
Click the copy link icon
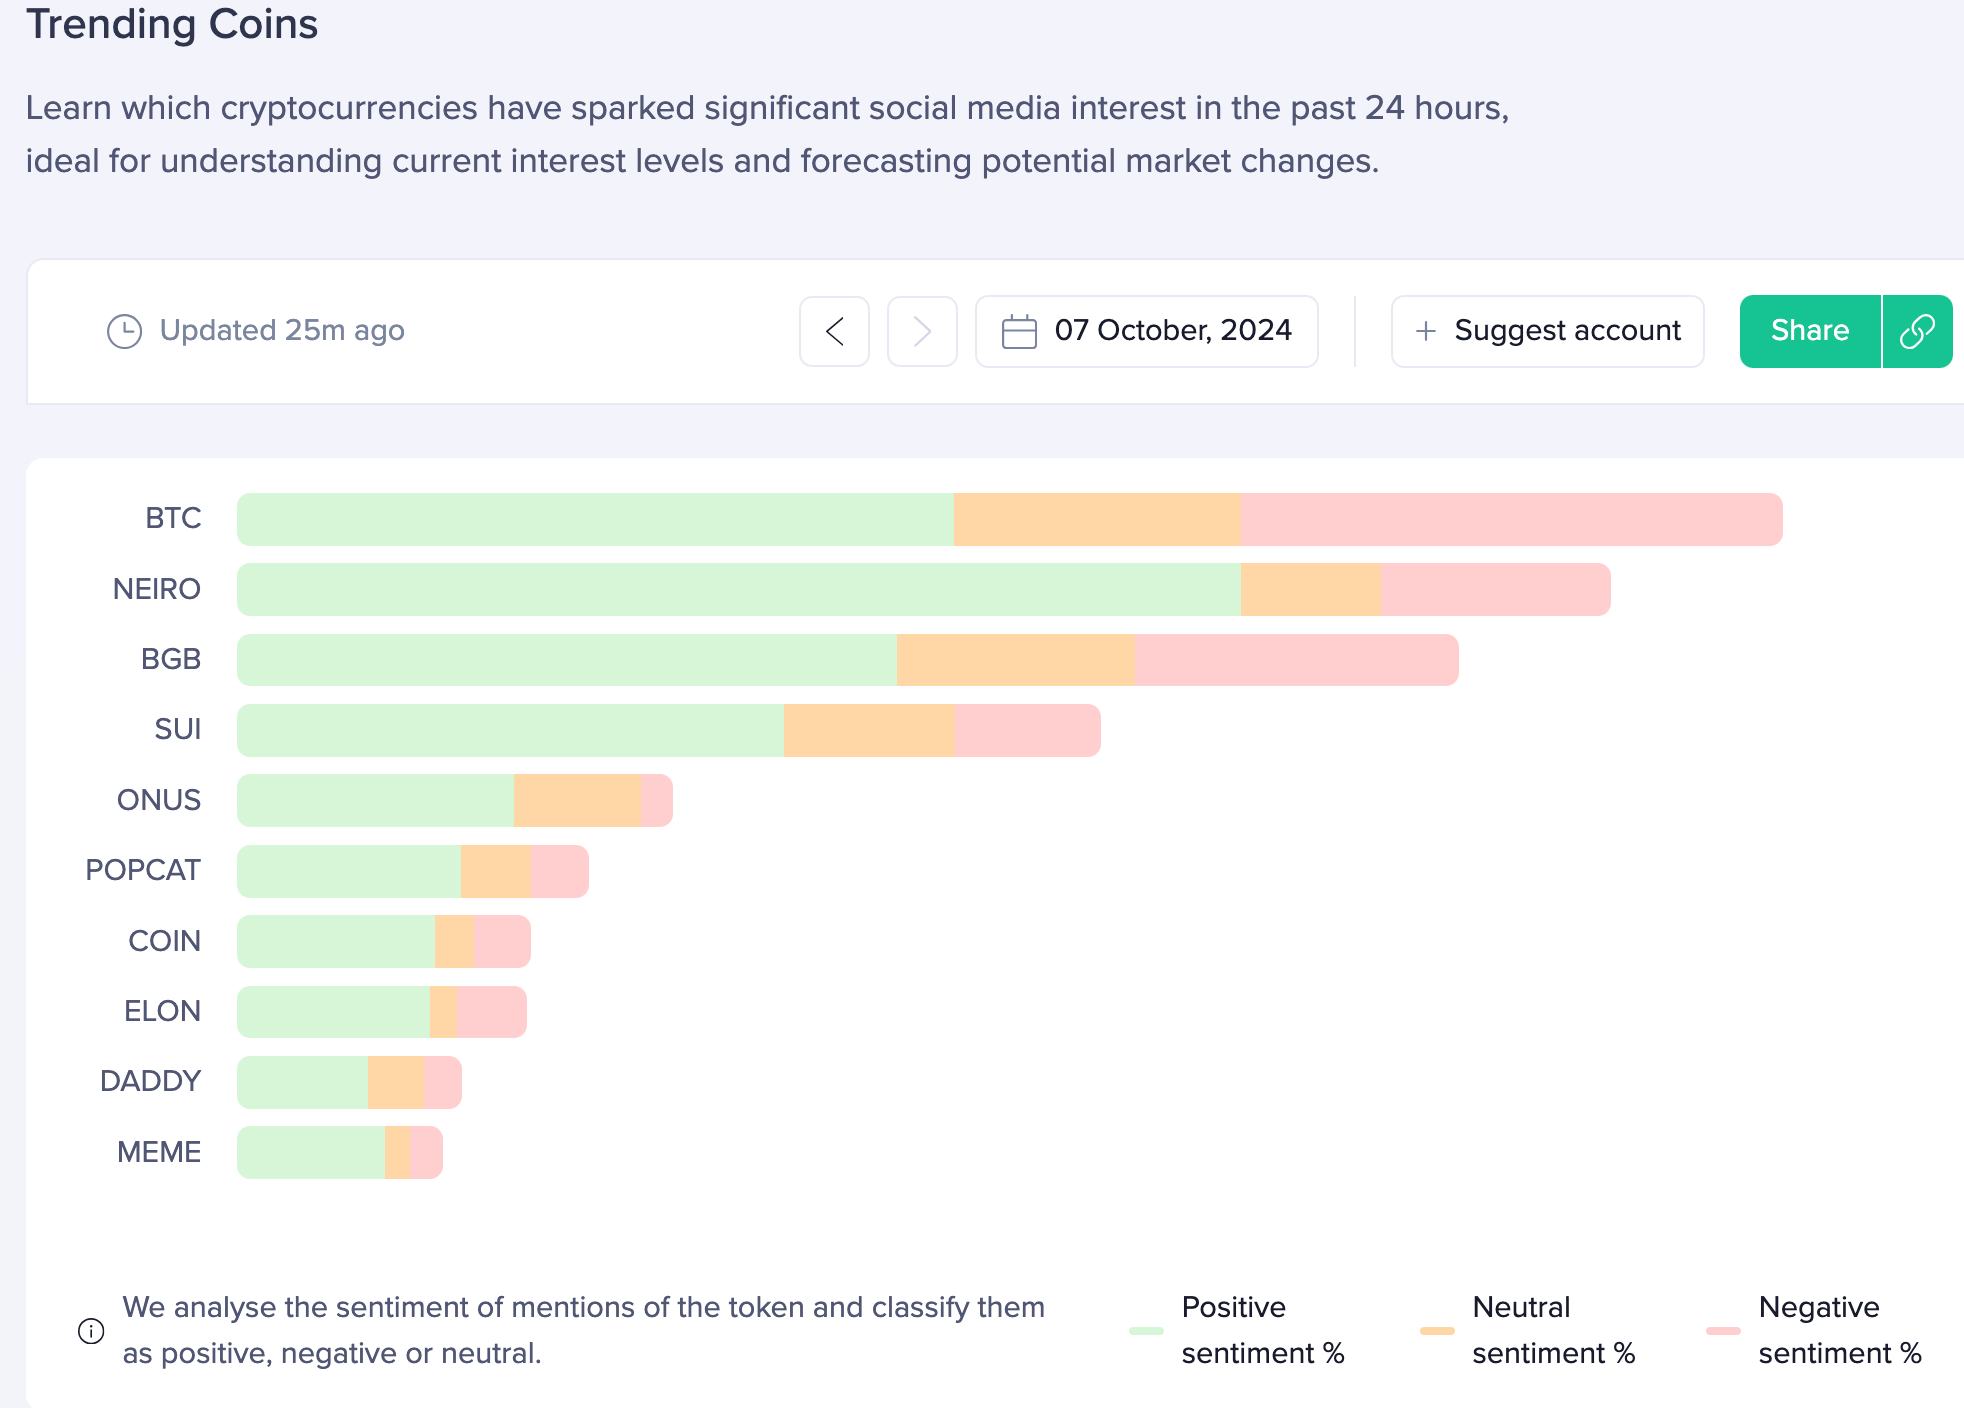1917,331
